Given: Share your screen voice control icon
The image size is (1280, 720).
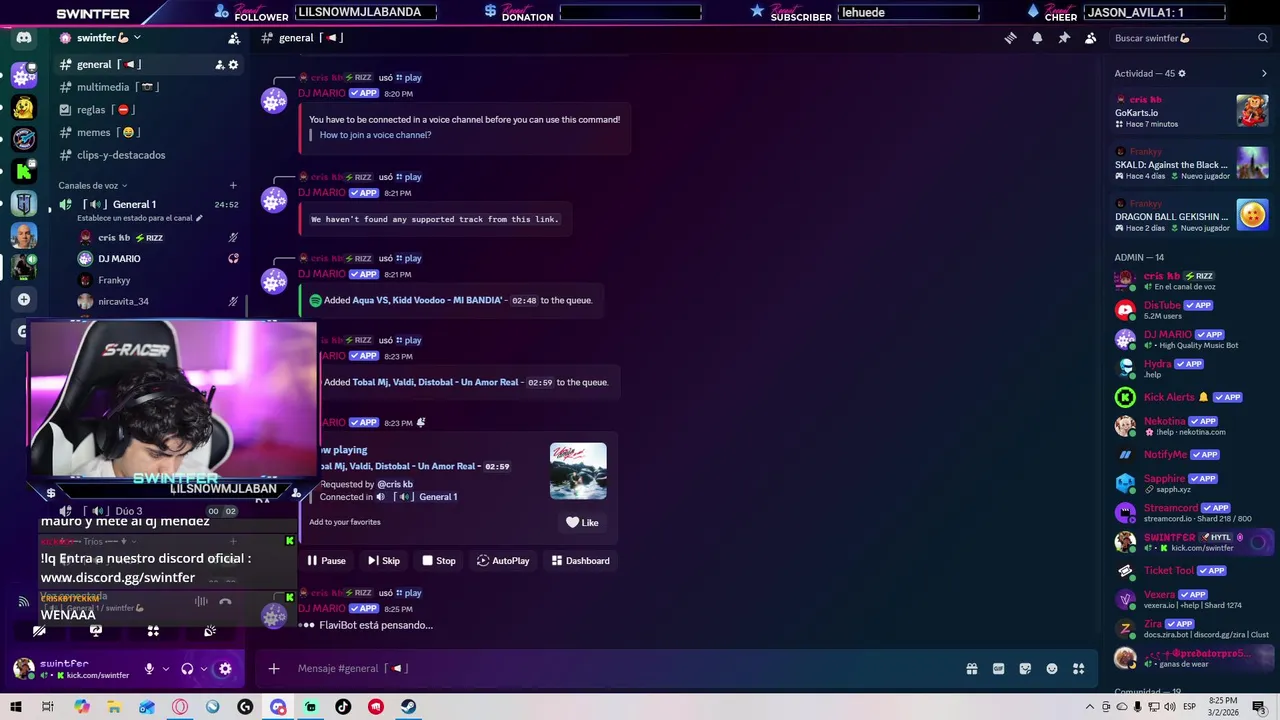Looking at the screenshot, I should (96, 631).
